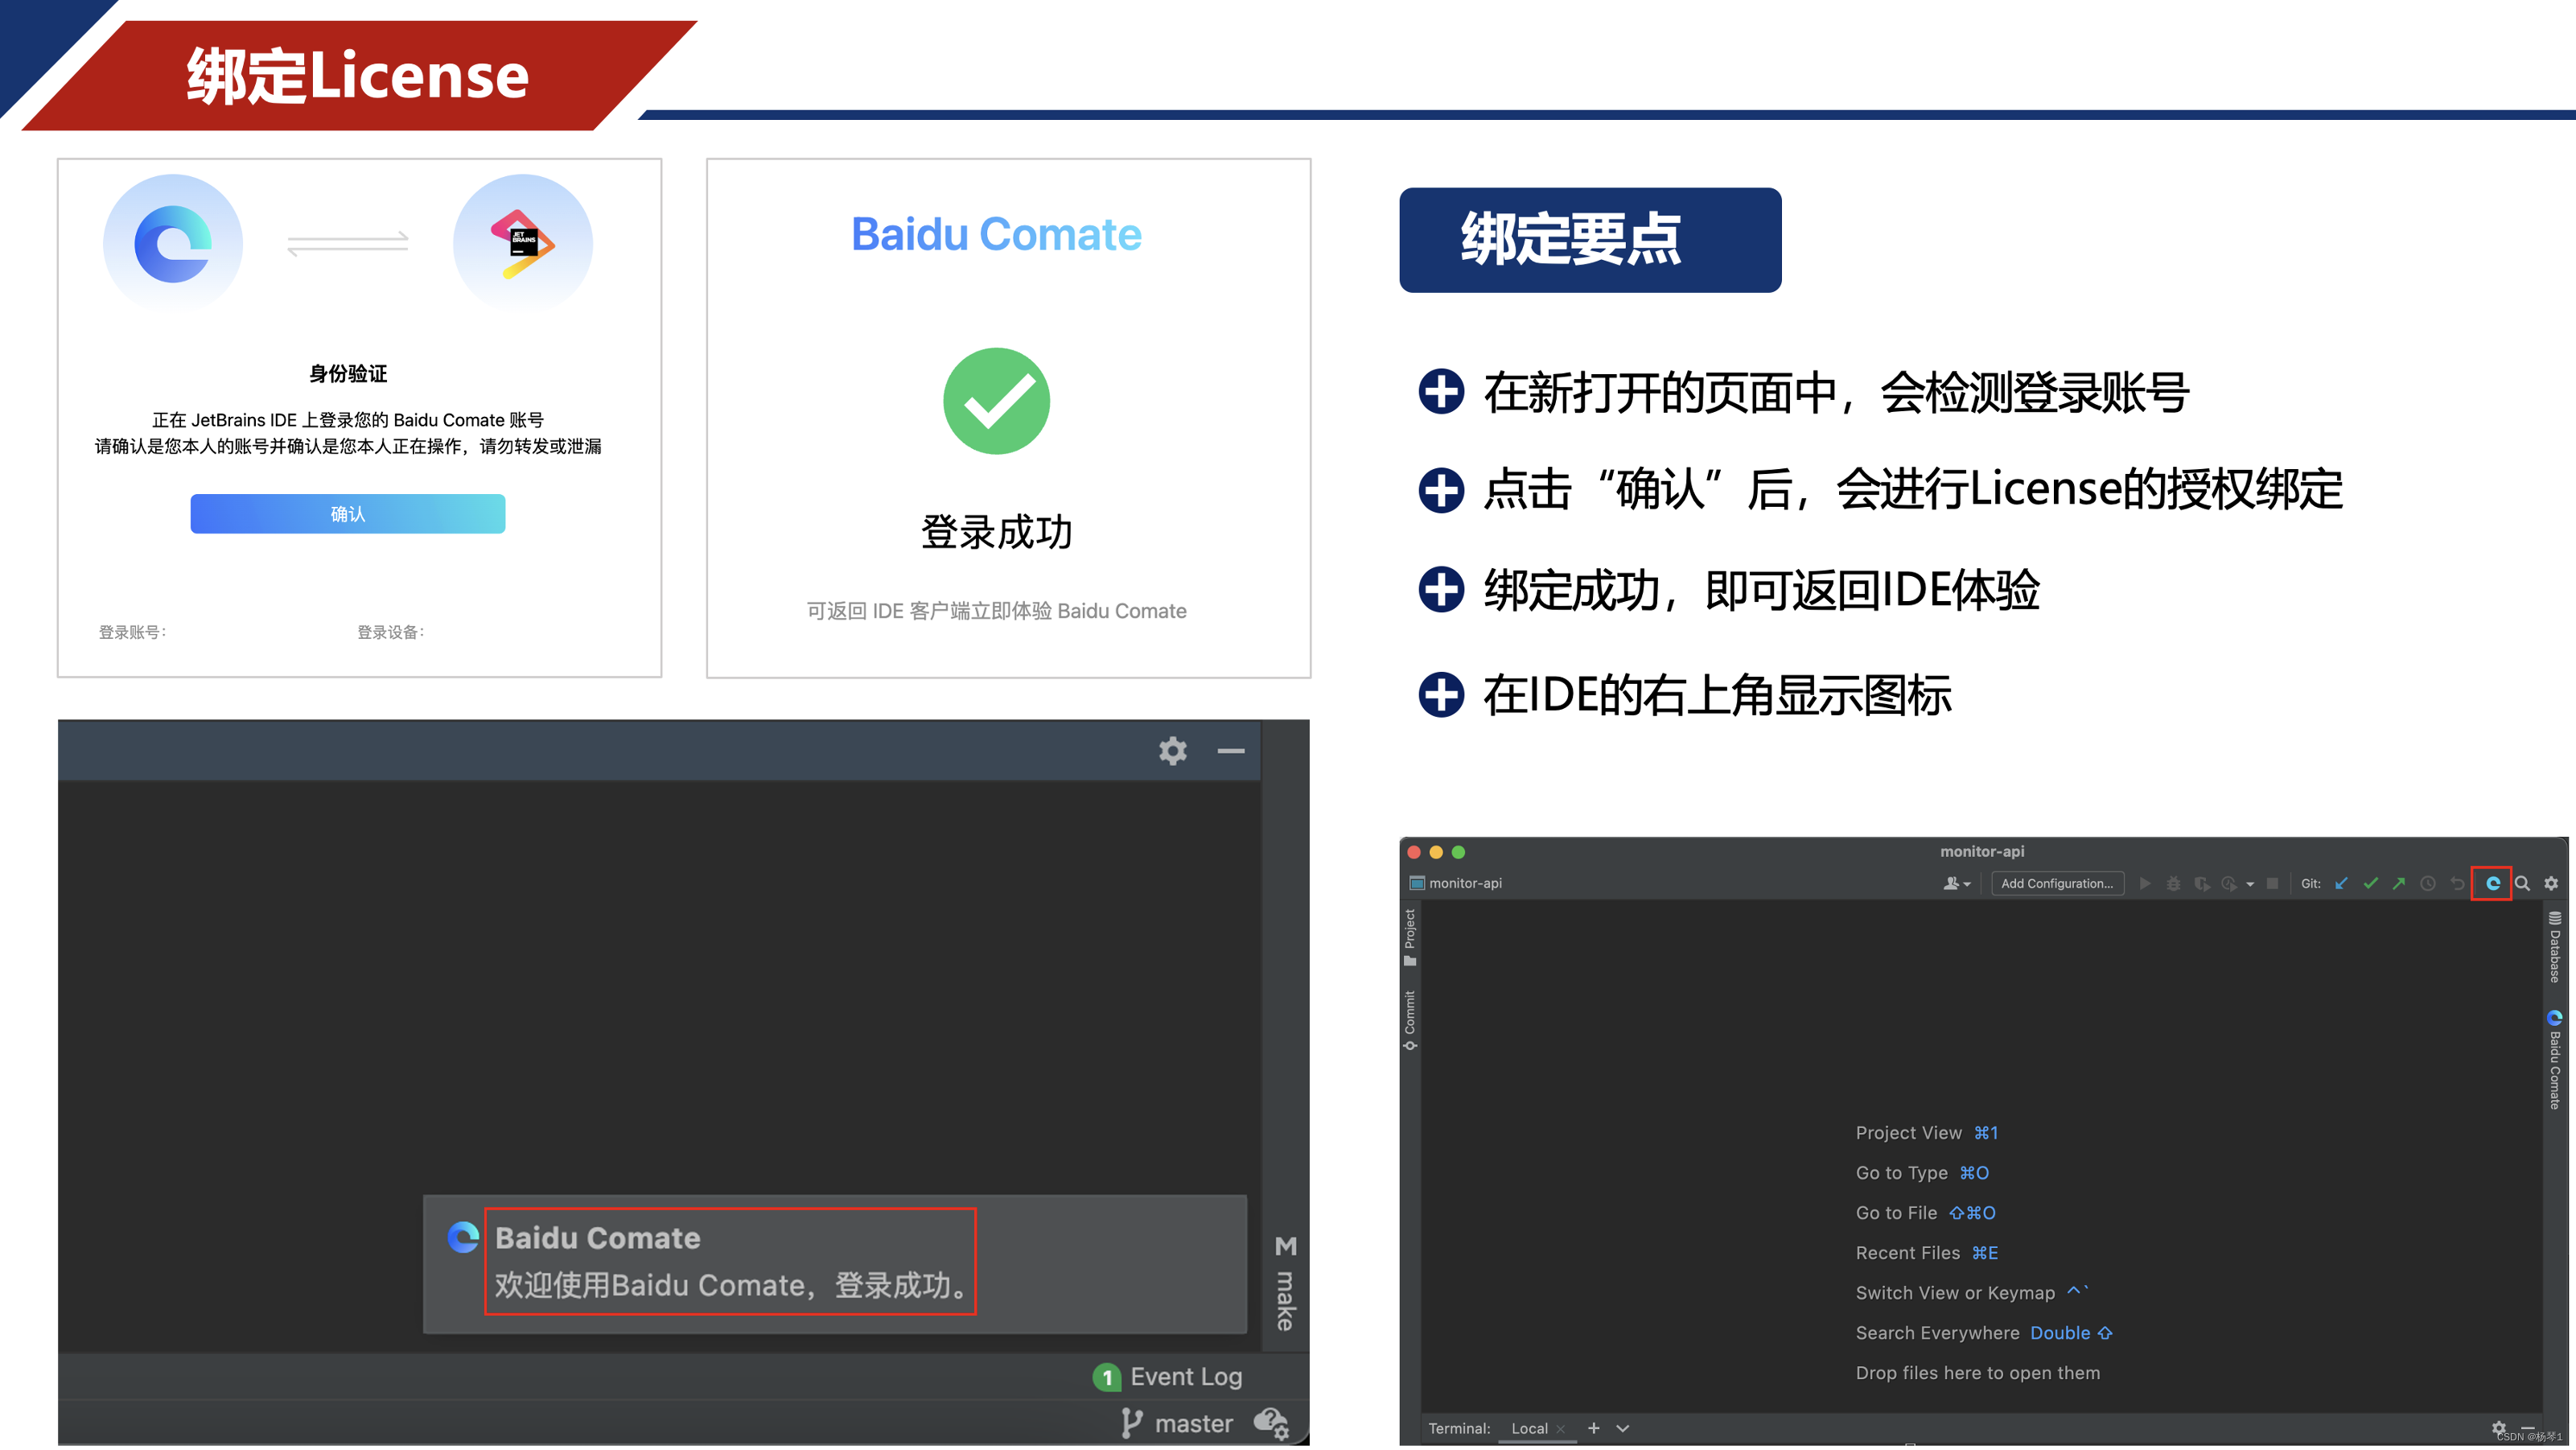The image size is (2576, 1450).
Task: Open the IDE settings gear in top toolbar
Action: pos(2551,883)
